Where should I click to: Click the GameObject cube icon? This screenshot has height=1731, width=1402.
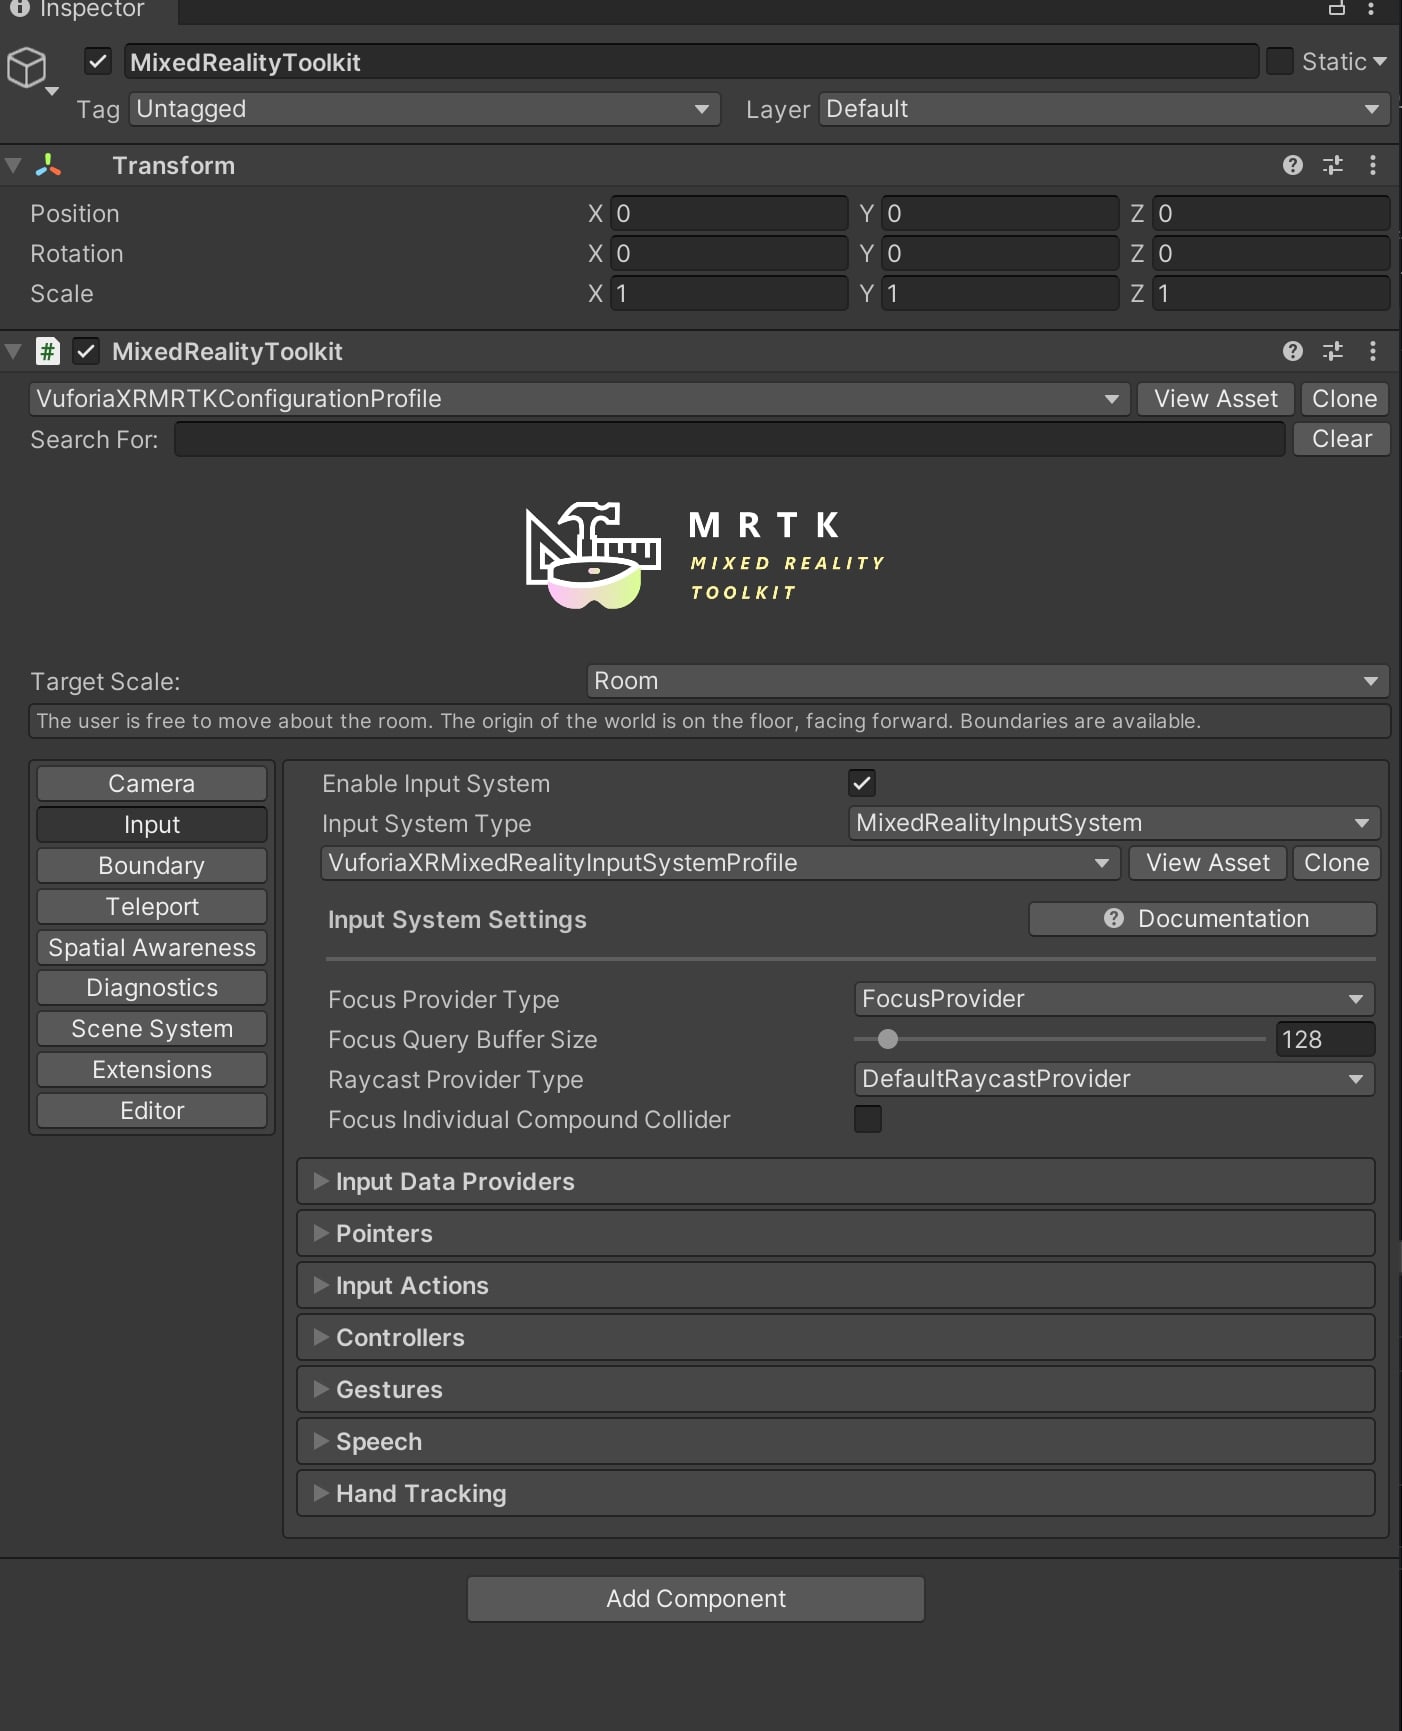[x=27, y=67]
